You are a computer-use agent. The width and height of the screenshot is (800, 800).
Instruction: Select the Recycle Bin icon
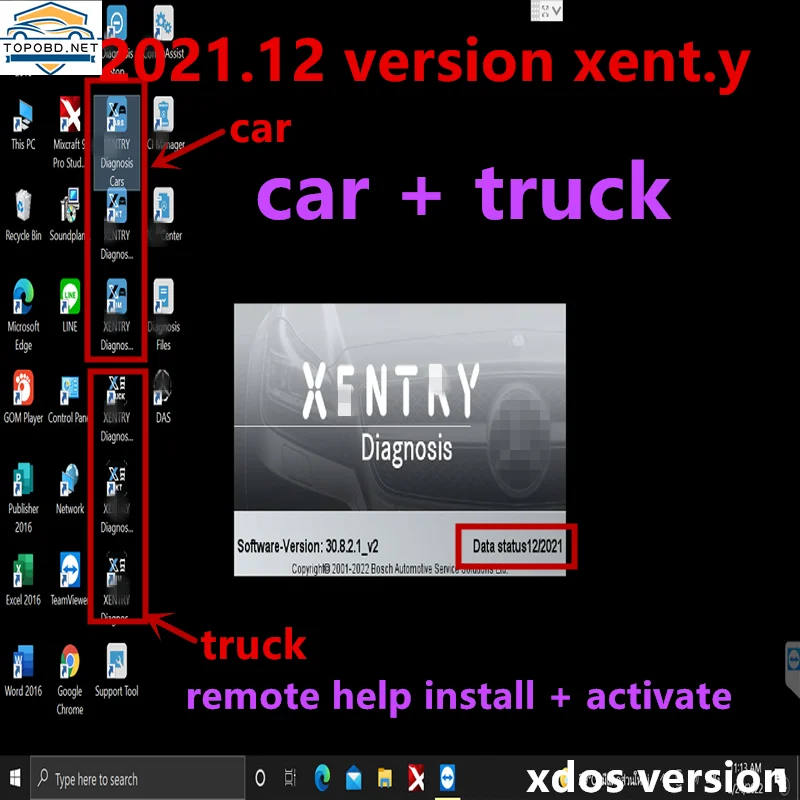[23, 215]
